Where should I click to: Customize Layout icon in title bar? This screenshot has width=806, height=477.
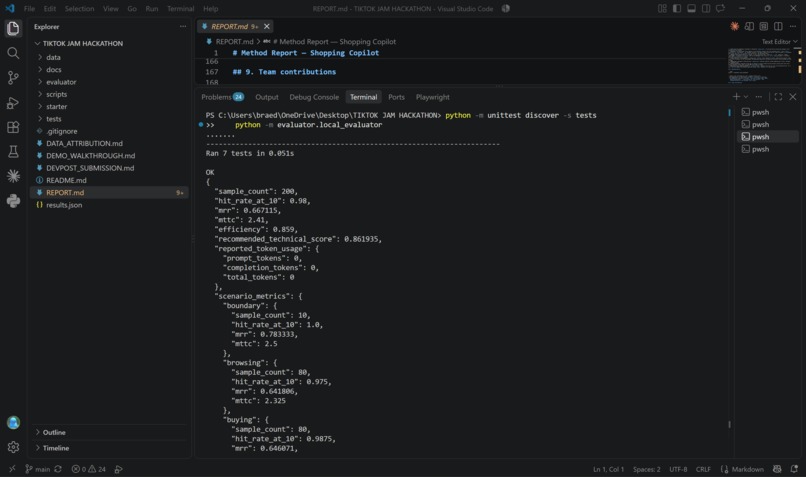pyautogui.click(x=662, y=8)
